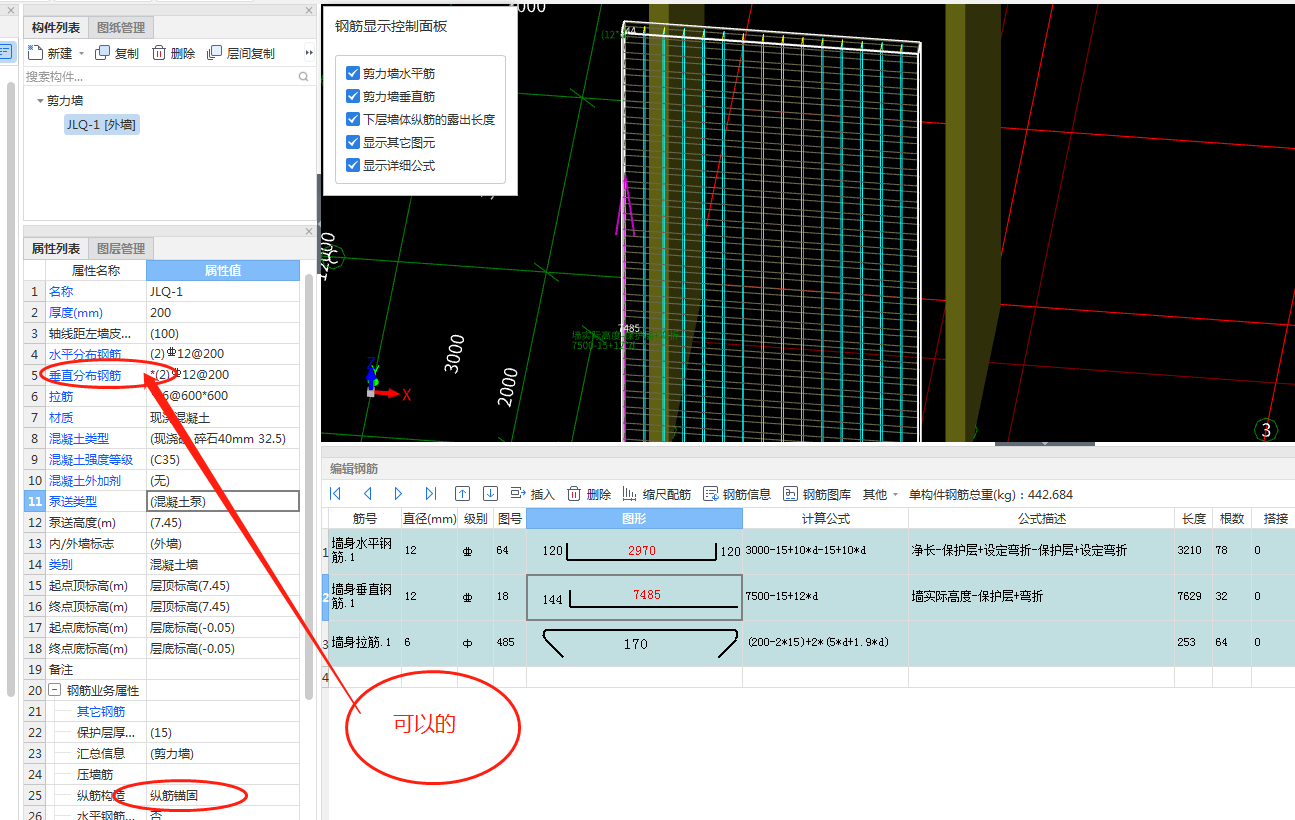Viewport: 1295px width, 820px height.
Task: Click the 纵筋锚固 property value
Action: coord(223,795)
